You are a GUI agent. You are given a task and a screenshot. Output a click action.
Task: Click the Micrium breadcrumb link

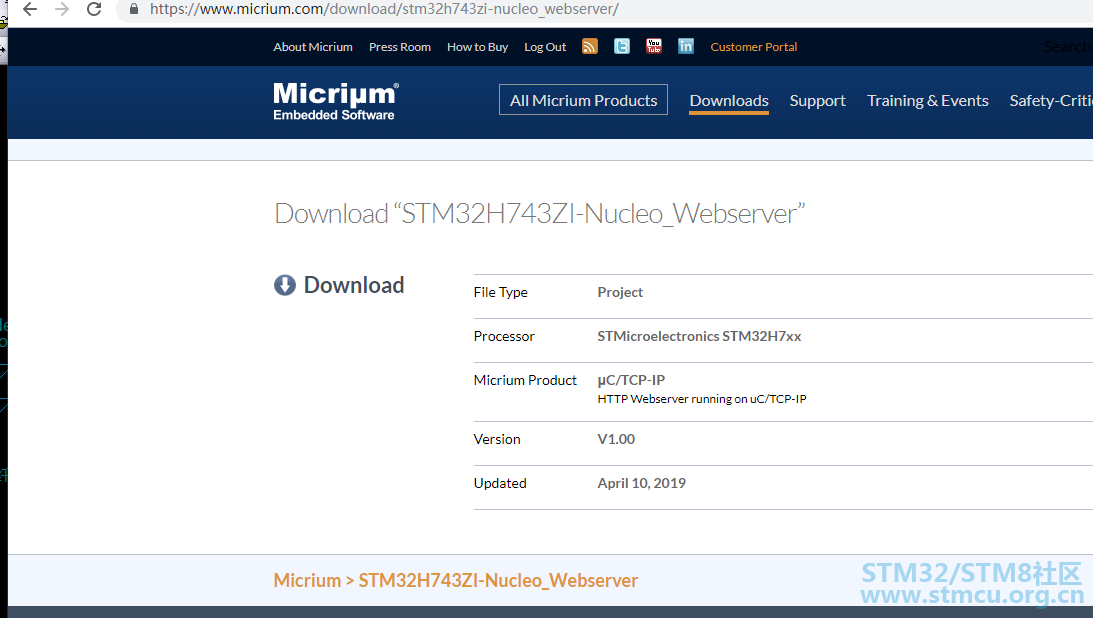tap(307, 580)
